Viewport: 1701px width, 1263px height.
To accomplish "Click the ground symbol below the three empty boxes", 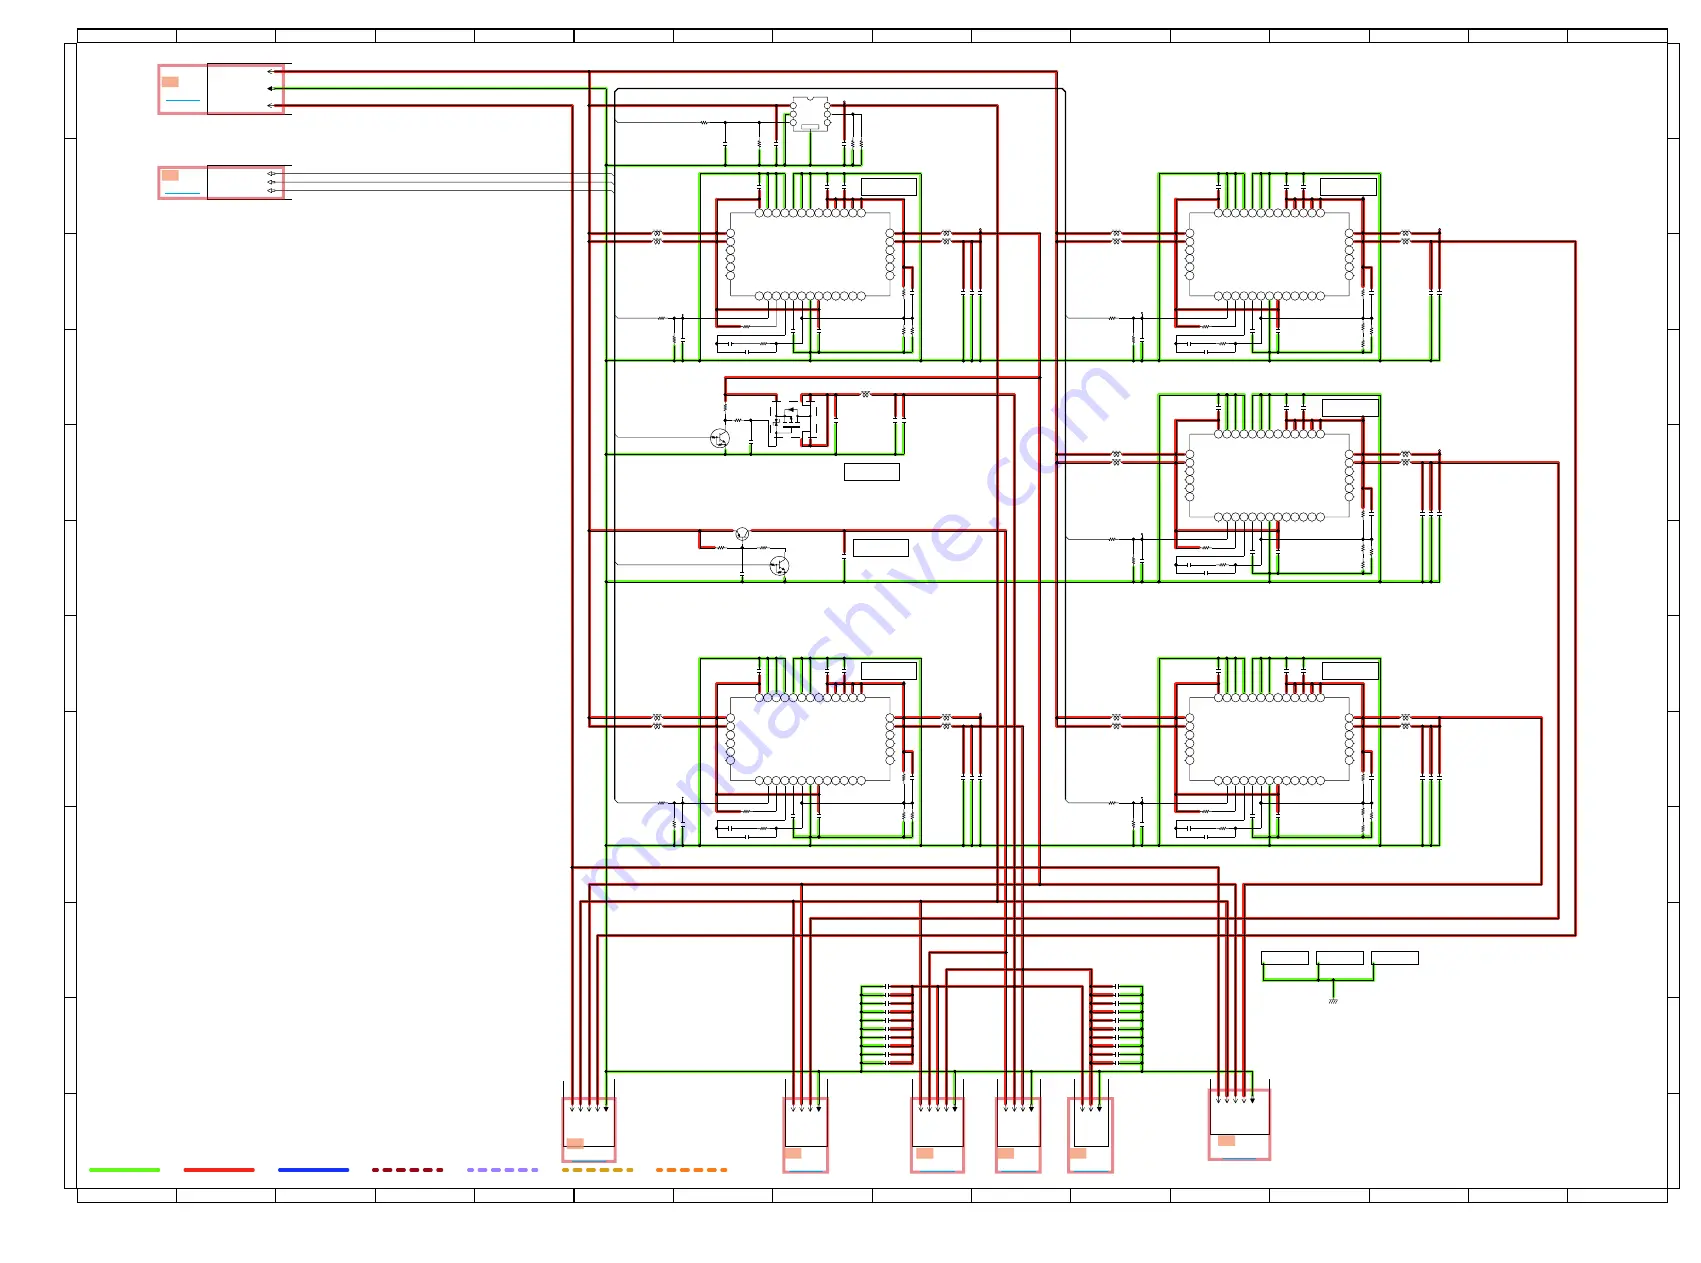I will pyautogui.click(x=1333, y=999).
